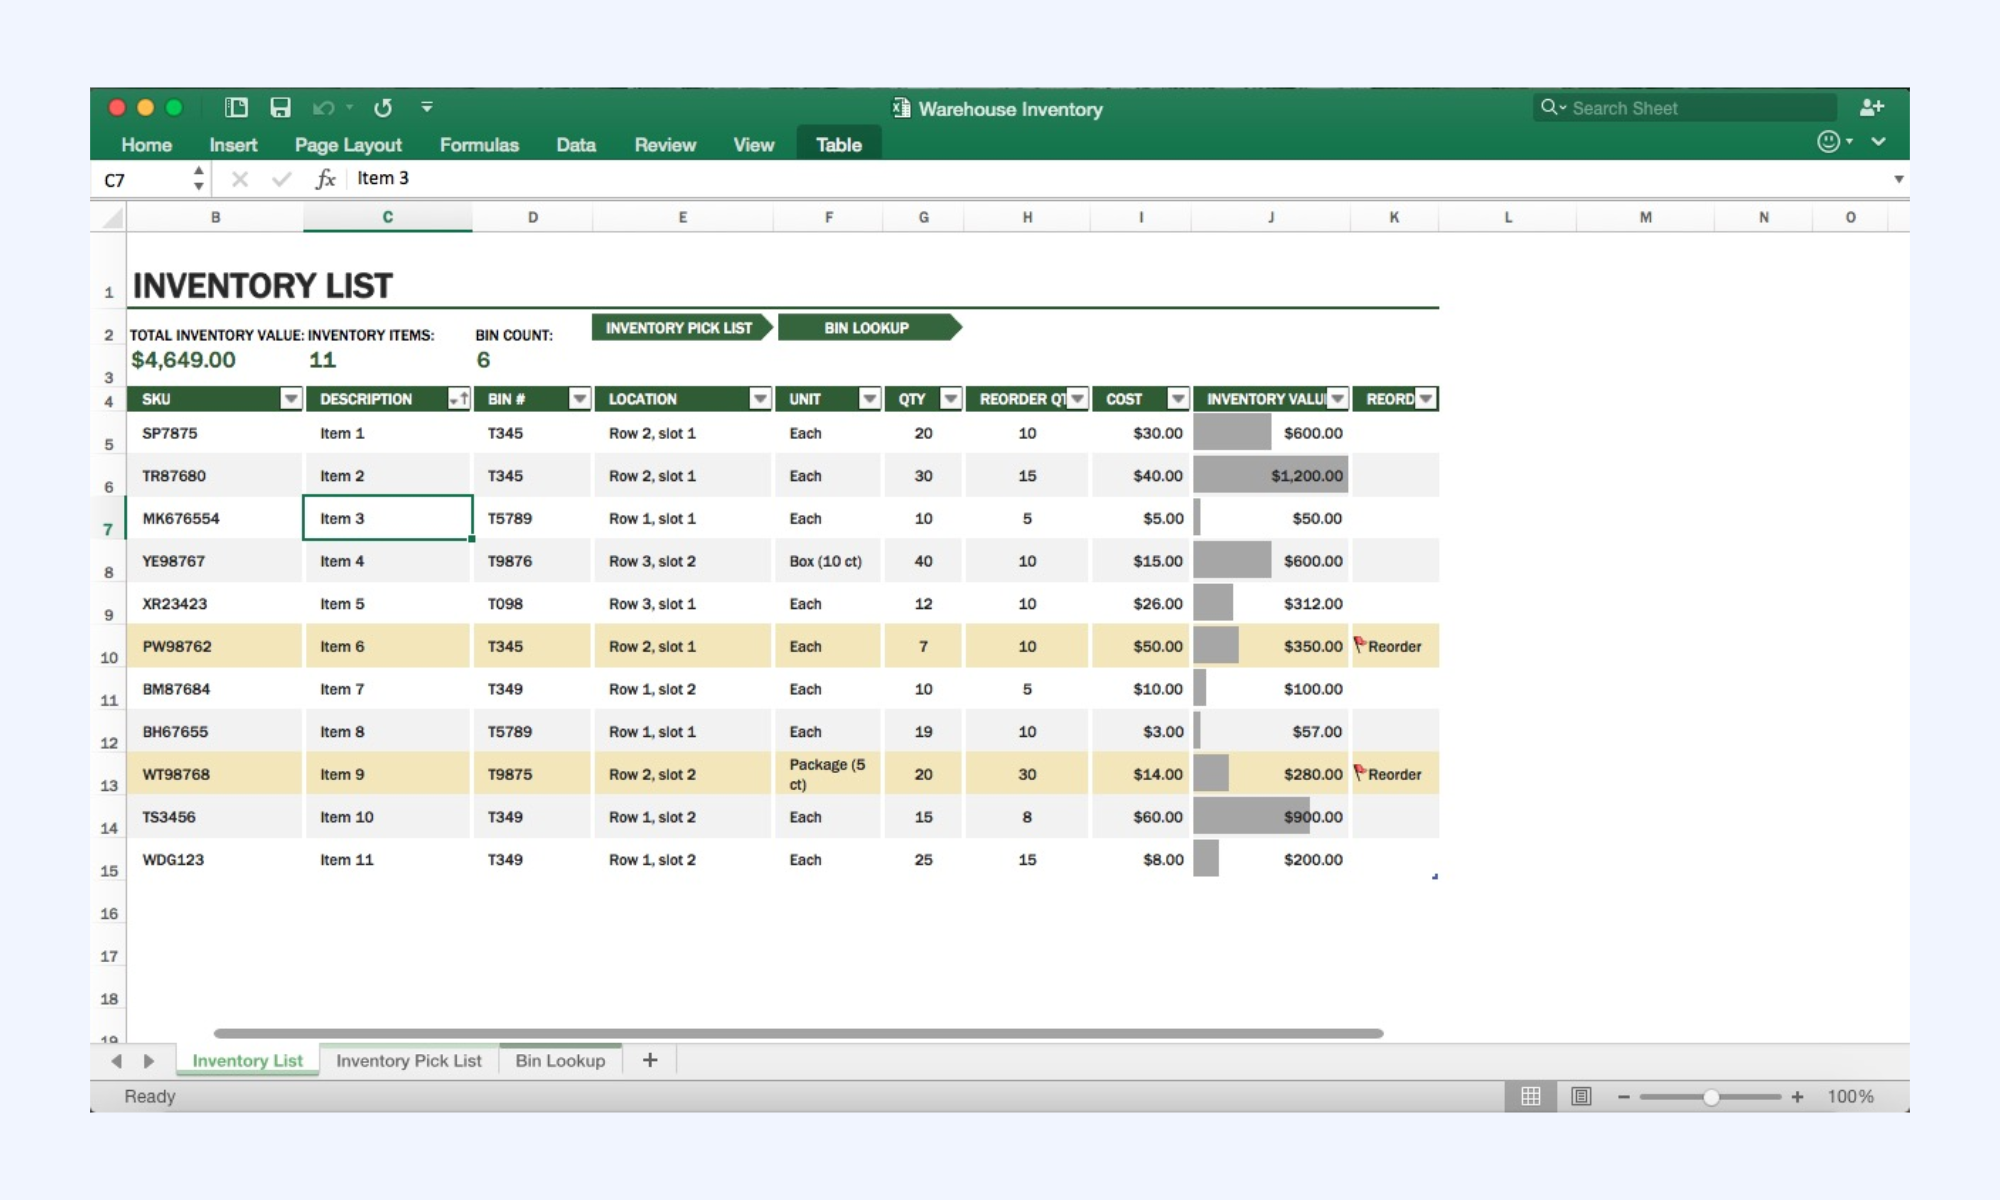The width and height of the screenshot is (2000, 1200).
Task: Add a new sheet with plus icon
Action: click(x=650, y=1060)
